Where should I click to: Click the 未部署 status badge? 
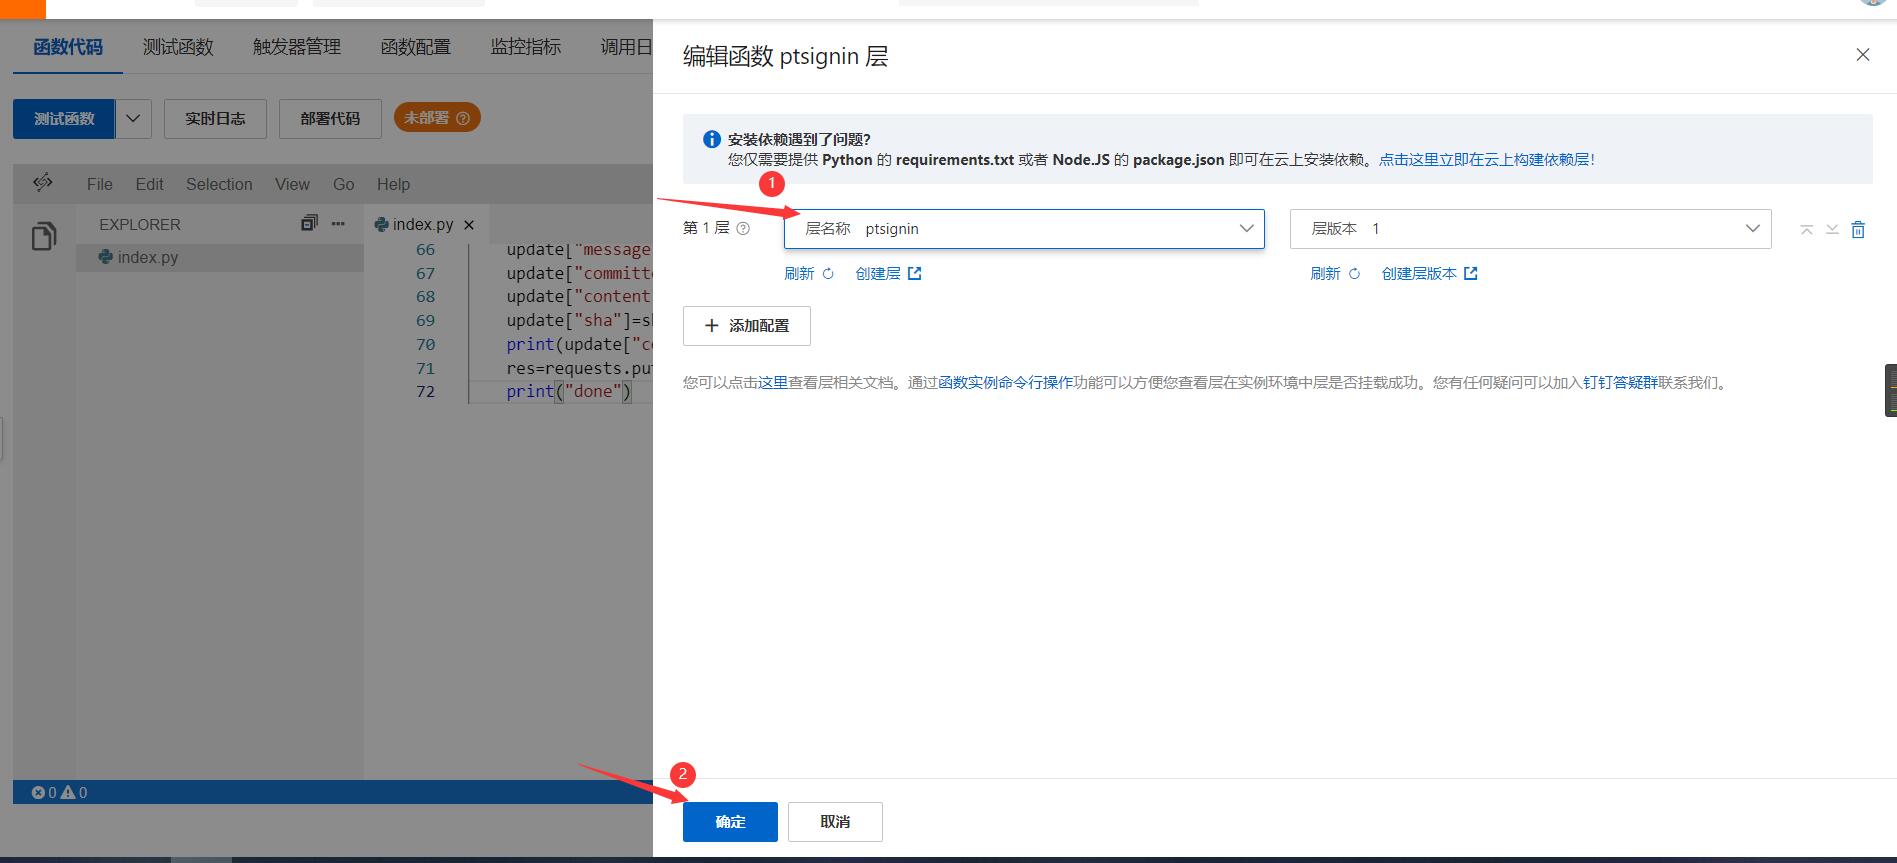(437, 118)
